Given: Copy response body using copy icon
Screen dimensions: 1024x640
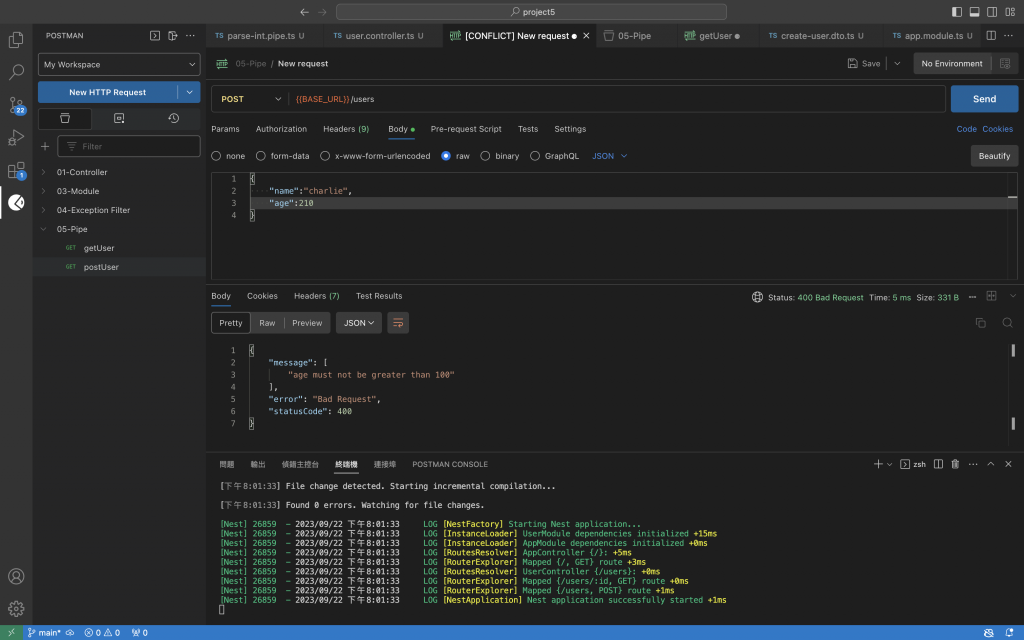Looking at the screenshot, I should point(980,323).
